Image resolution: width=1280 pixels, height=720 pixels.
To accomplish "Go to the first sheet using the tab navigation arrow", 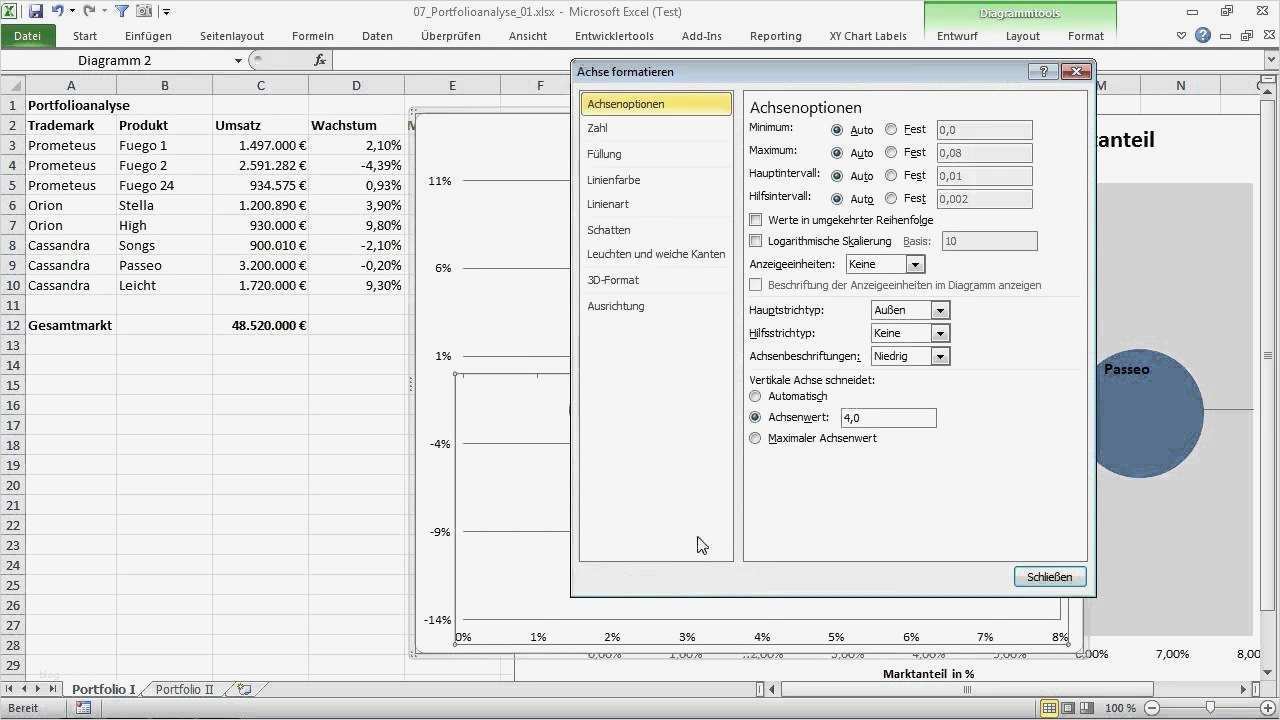I will [x=11, y=689].
